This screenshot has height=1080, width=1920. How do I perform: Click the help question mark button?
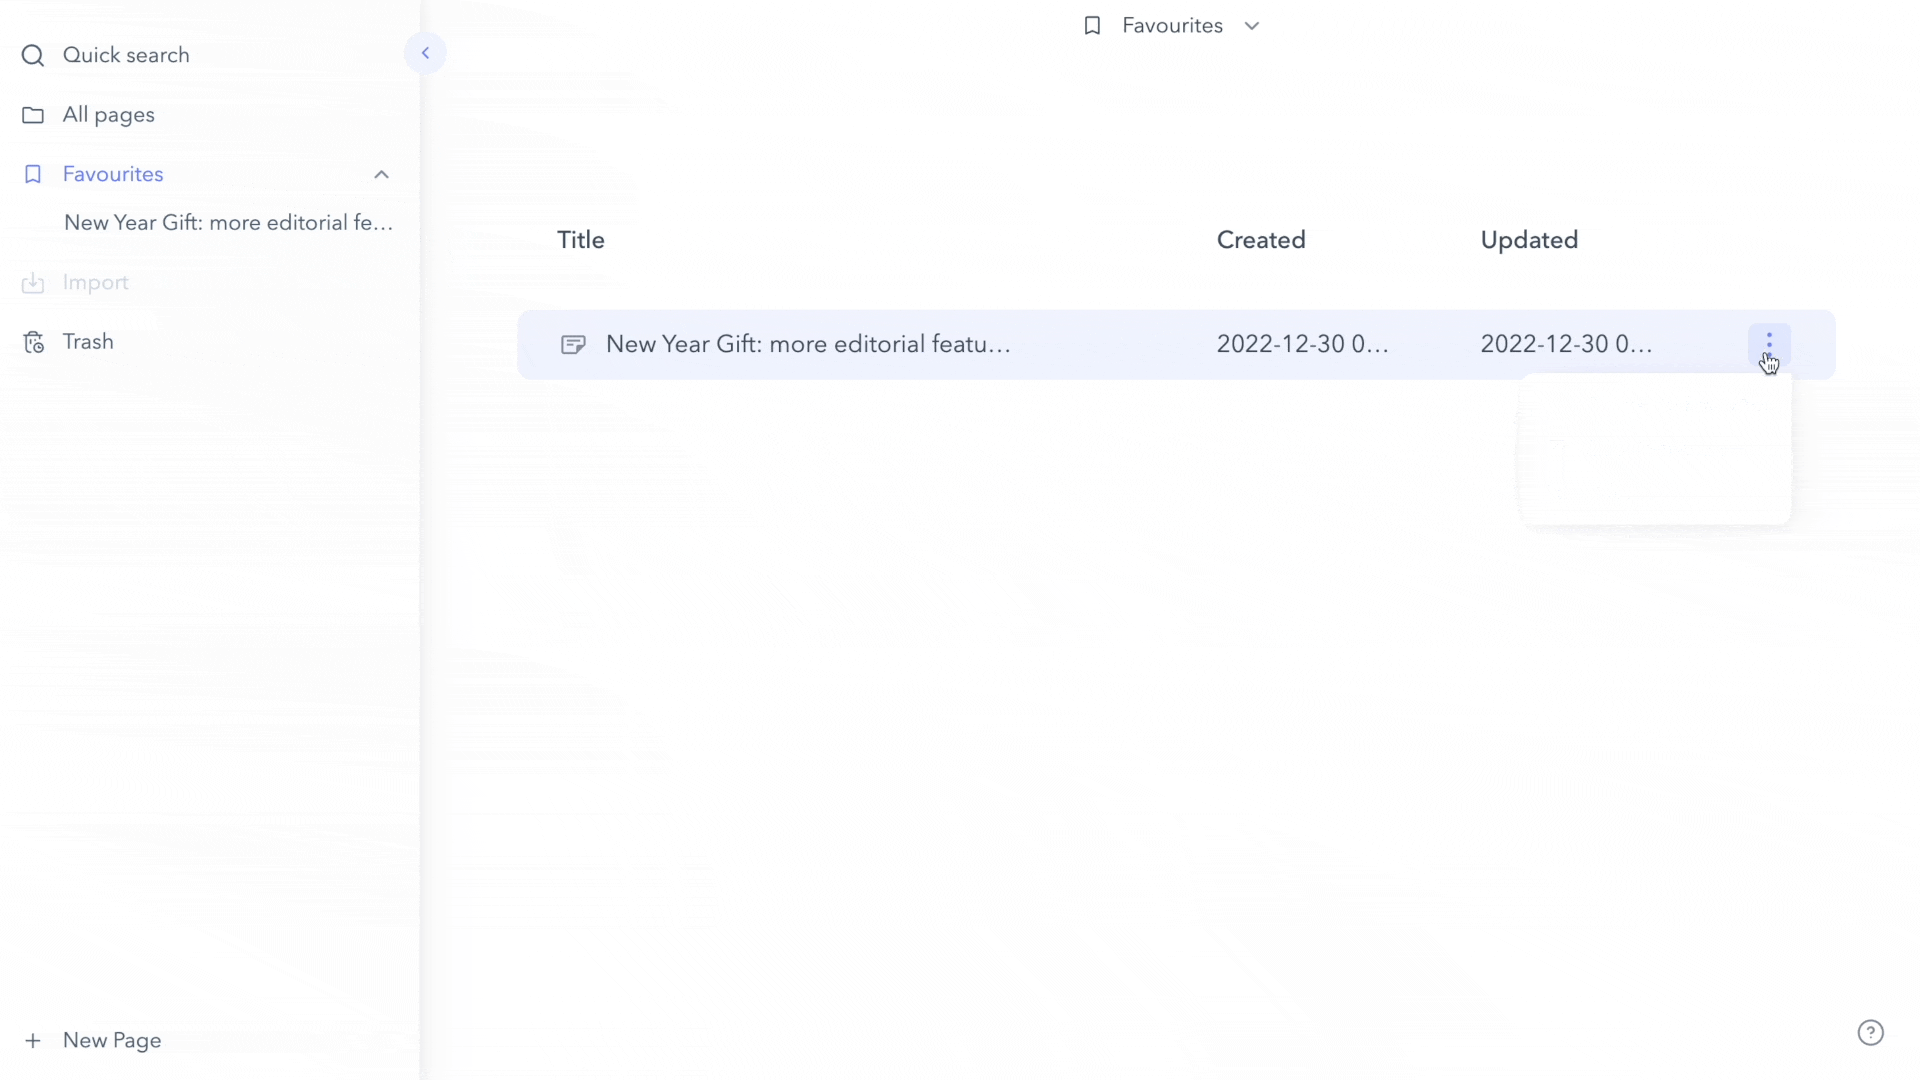1870,1033
